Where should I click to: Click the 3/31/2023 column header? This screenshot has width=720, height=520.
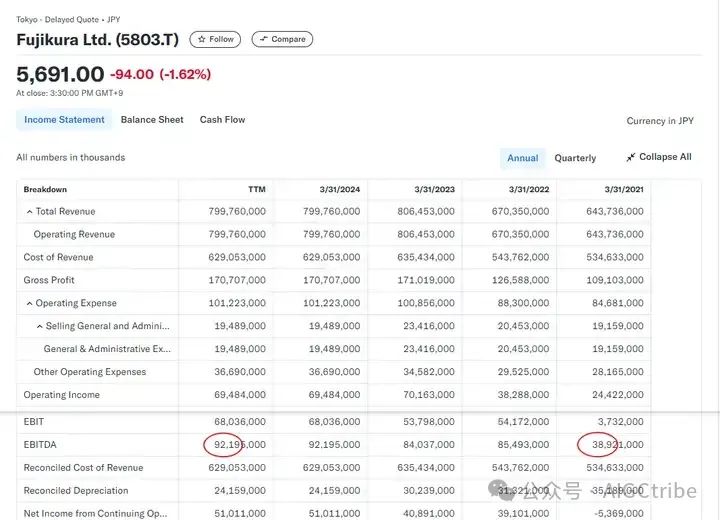434,189
